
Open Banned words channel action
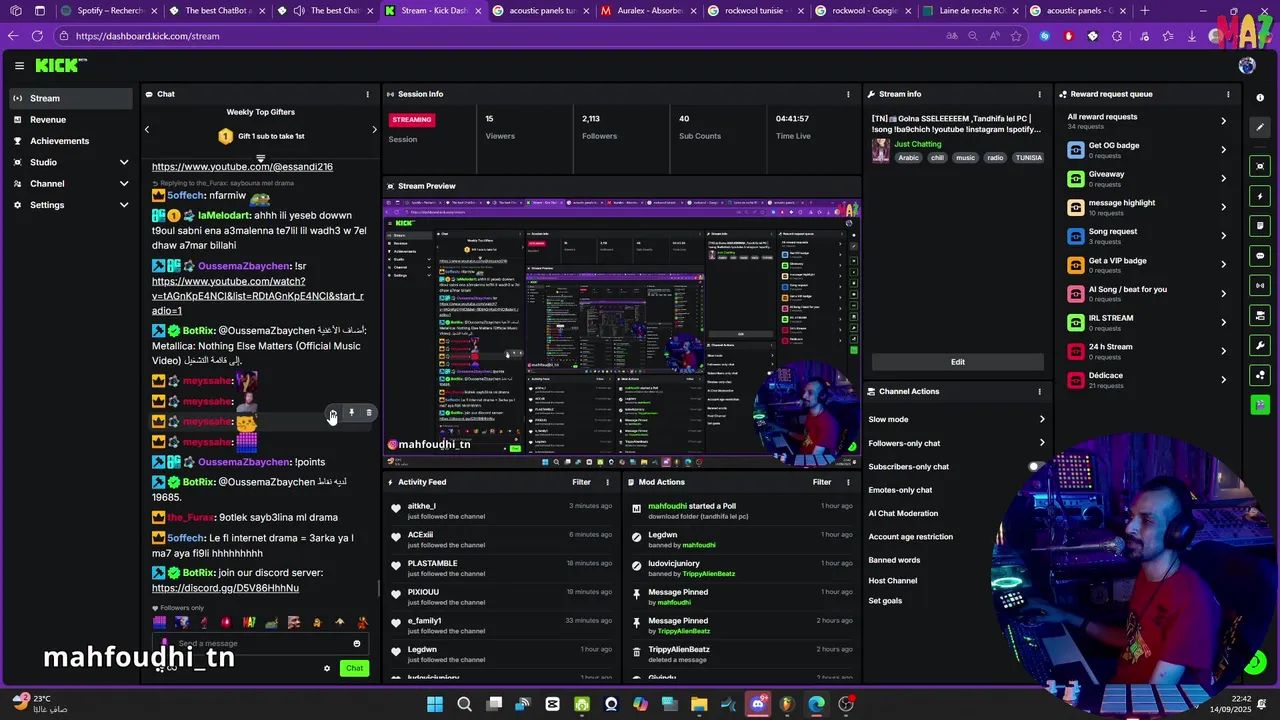894,560
